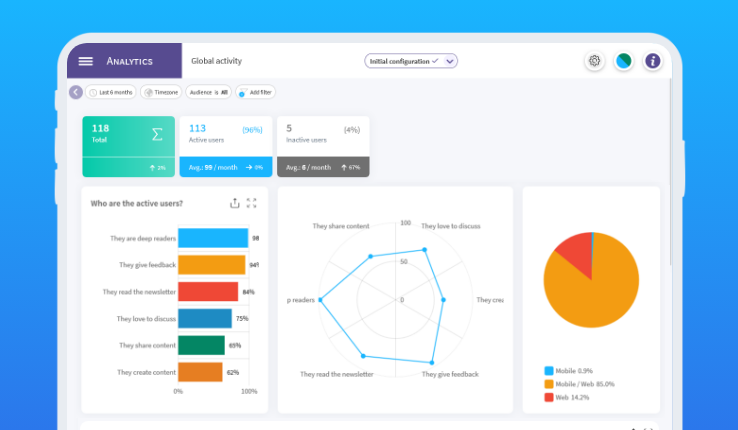Image resolution: width=738 pixels, height=430 pixels.
Task: Open the info icon in header
Action: [653, 61]
